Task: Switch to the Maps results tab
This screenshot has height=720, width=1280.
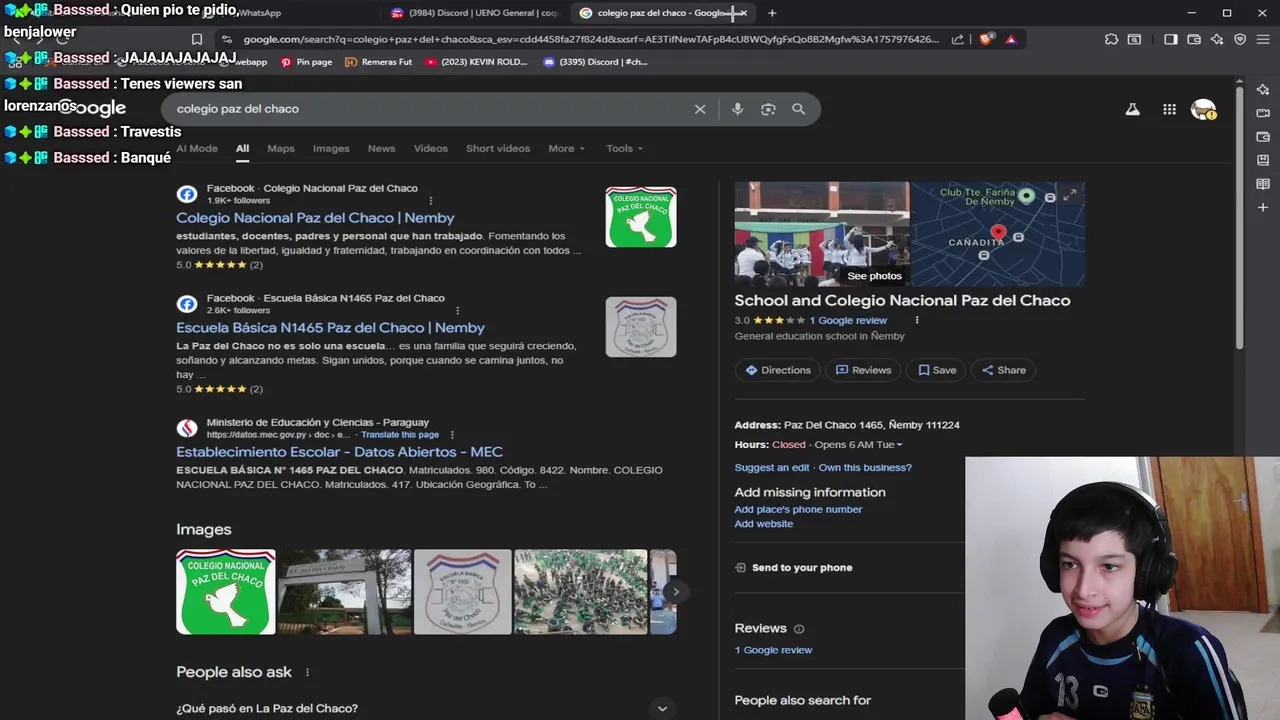Action: [281, 148]
